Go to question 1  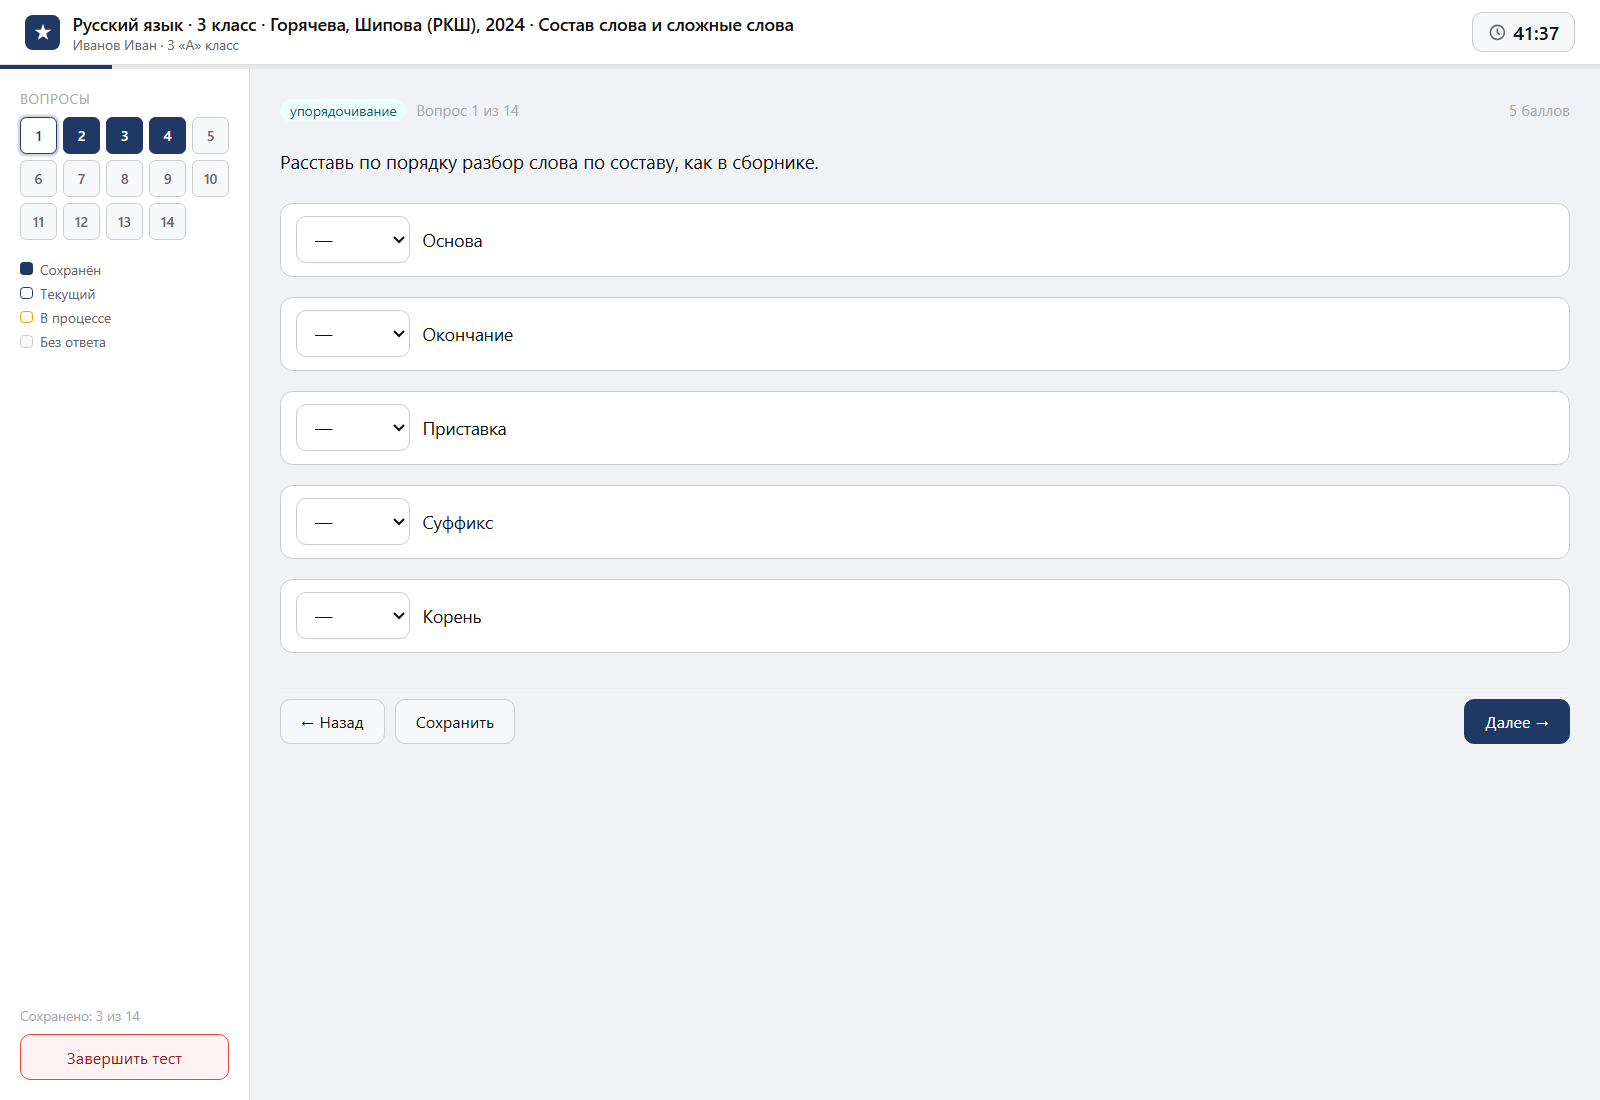(38, 136)
